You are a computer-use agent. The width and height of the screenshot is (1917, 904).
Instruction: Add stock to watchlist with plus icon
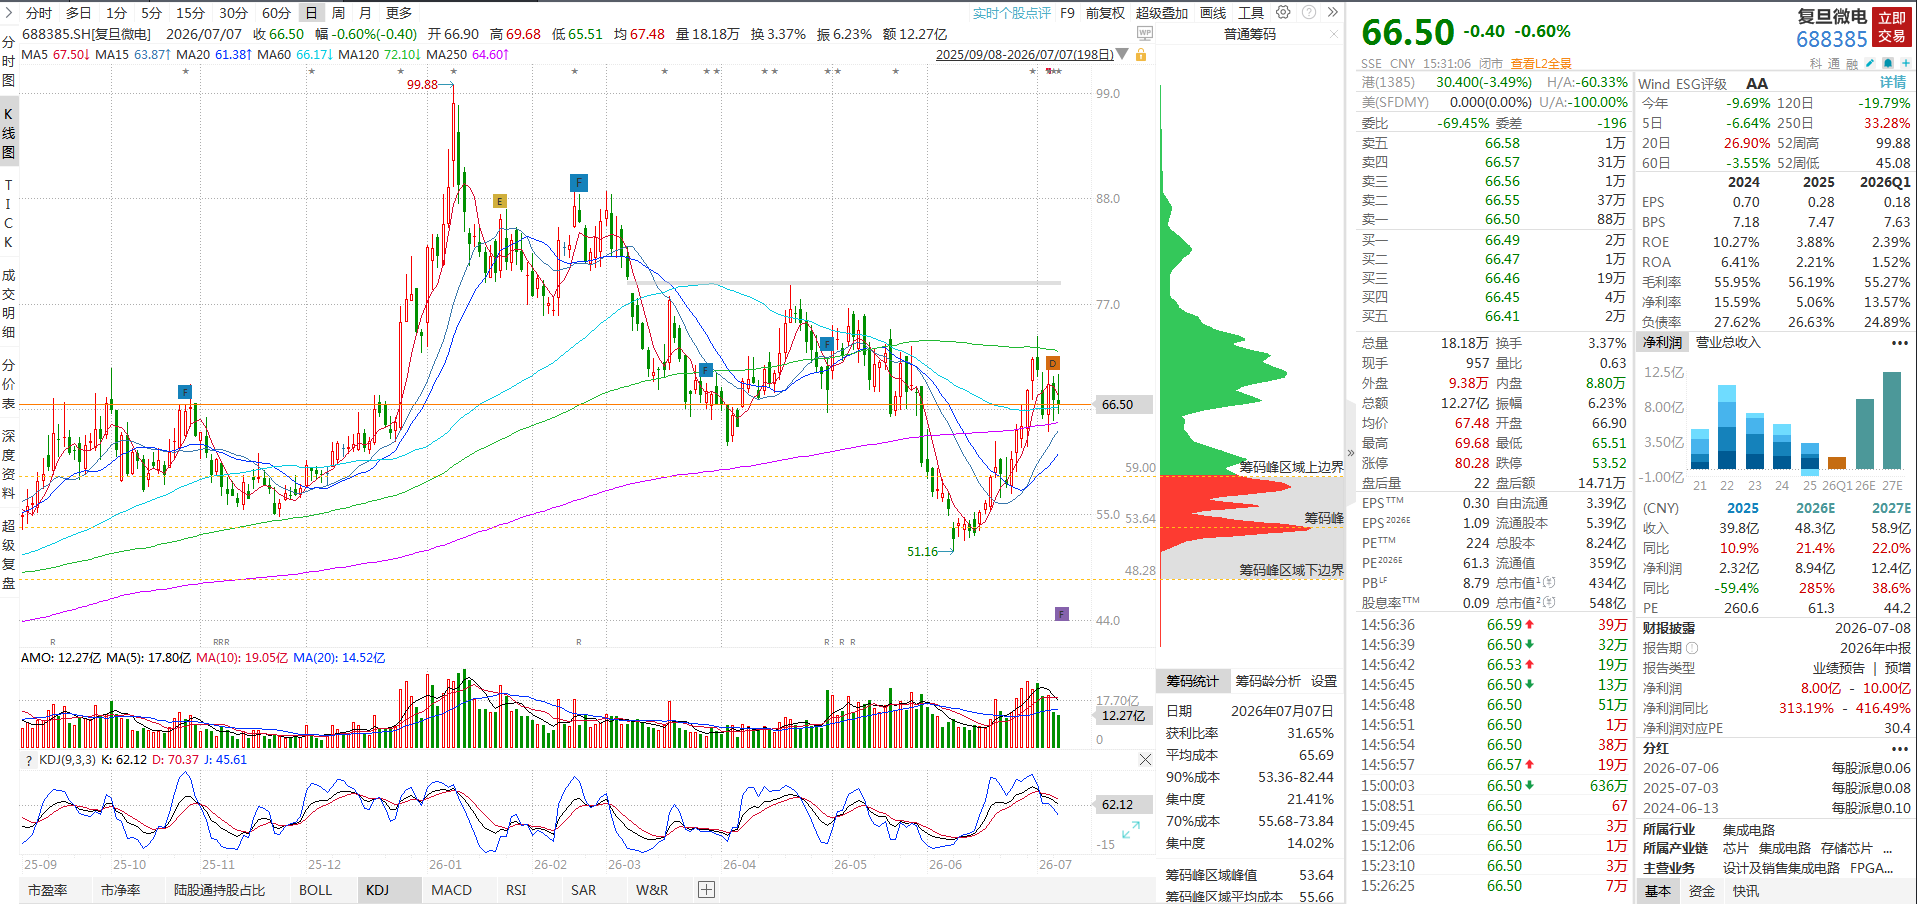(1906, 63)
